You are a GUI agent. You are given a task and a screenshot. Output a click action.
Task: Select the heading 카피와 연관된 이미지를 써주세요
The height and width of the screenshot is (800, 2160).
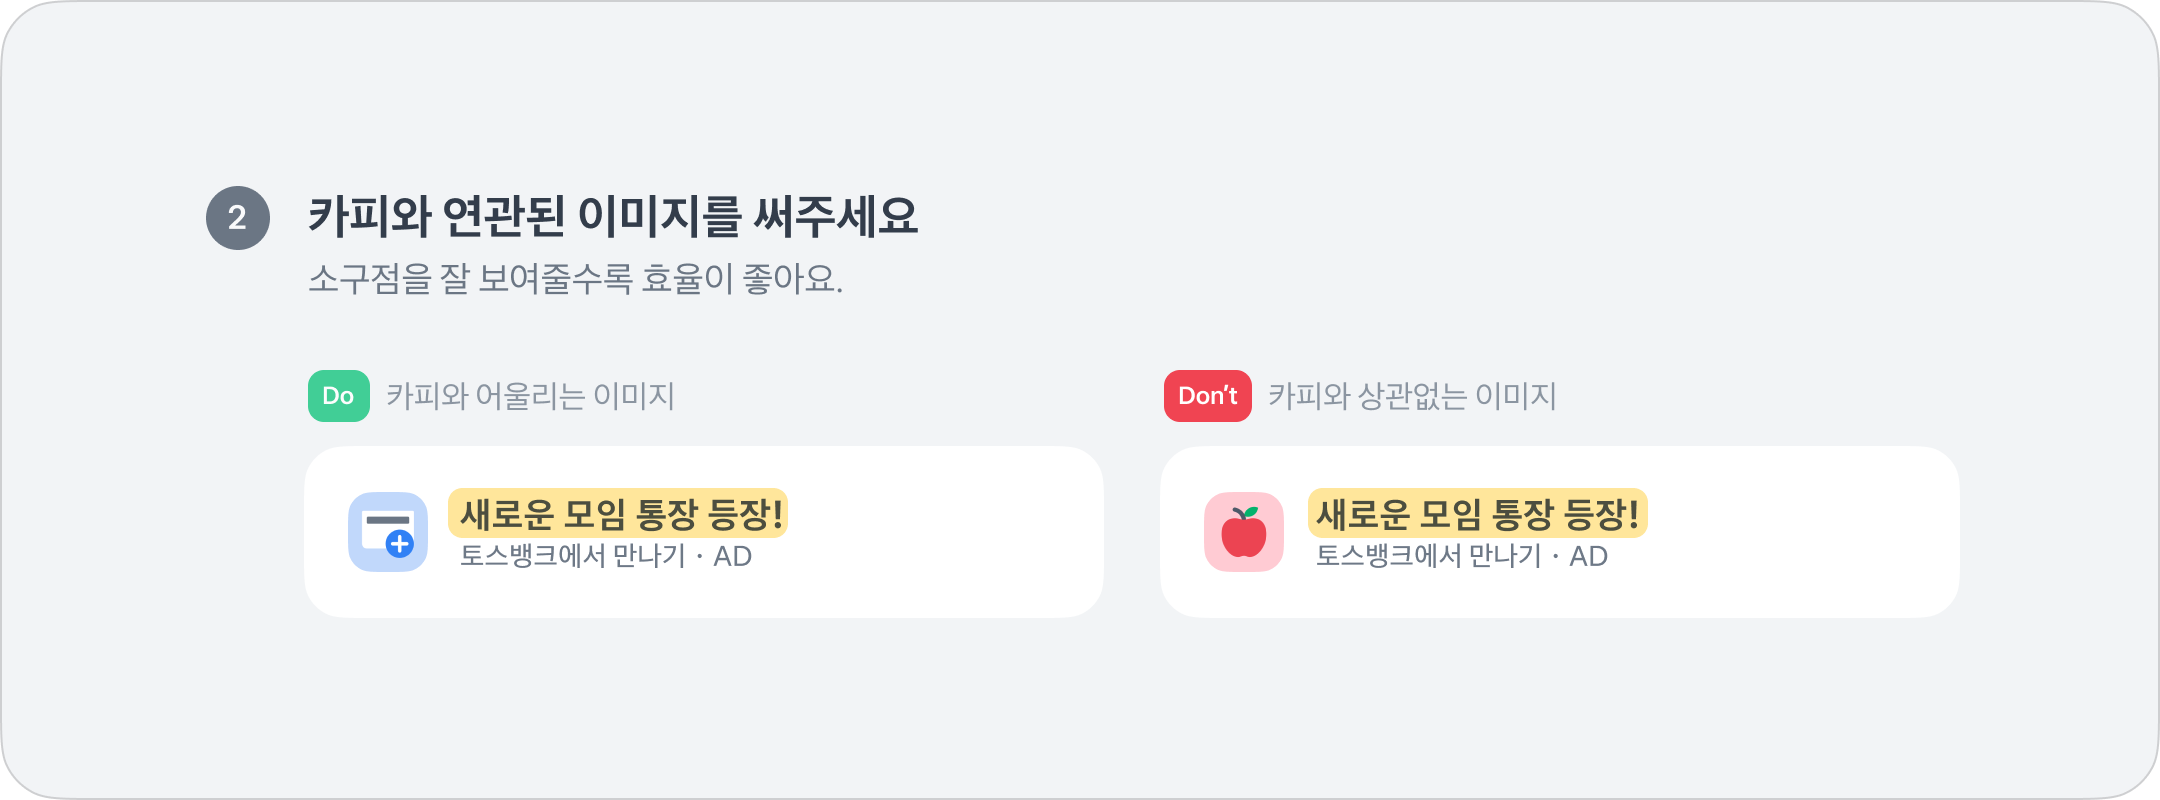(612, 216)
